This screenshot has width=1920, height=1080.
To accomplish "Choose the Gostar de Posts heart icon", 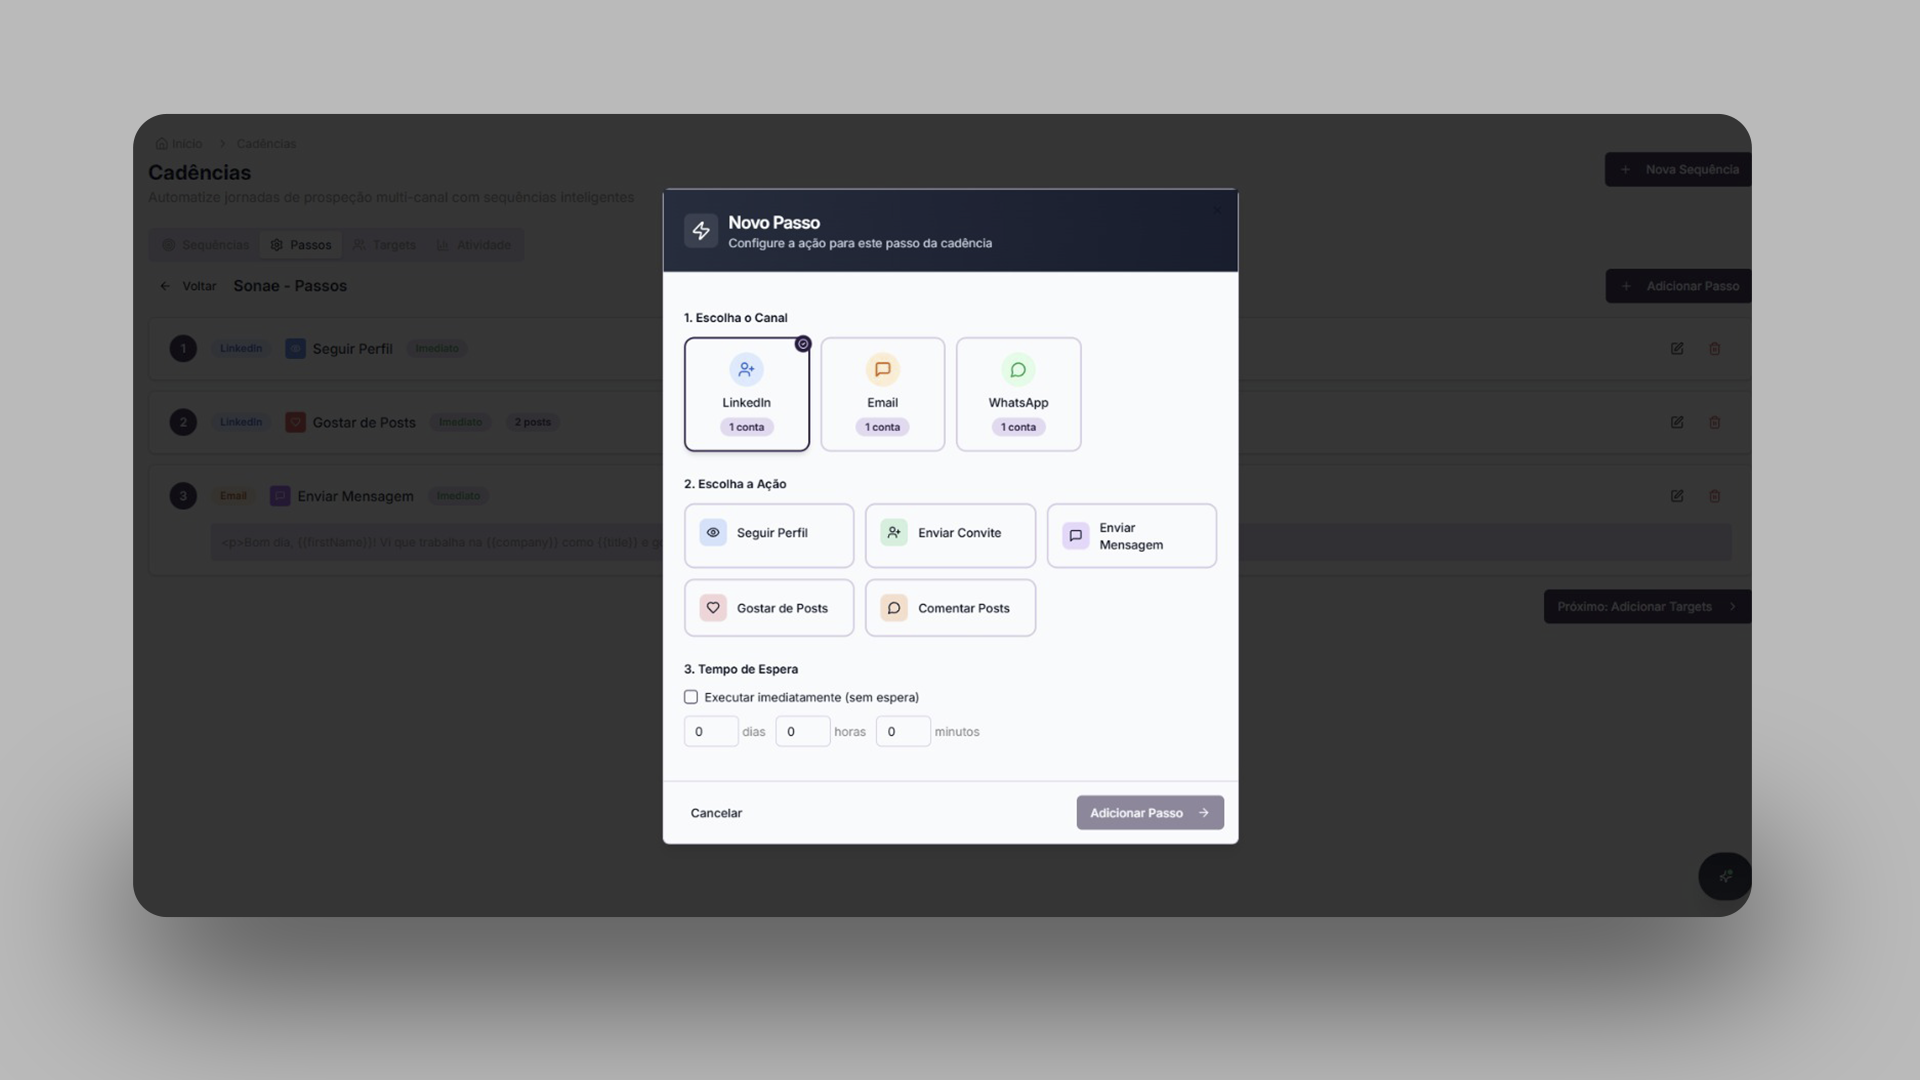I will [x=713, y=608].
